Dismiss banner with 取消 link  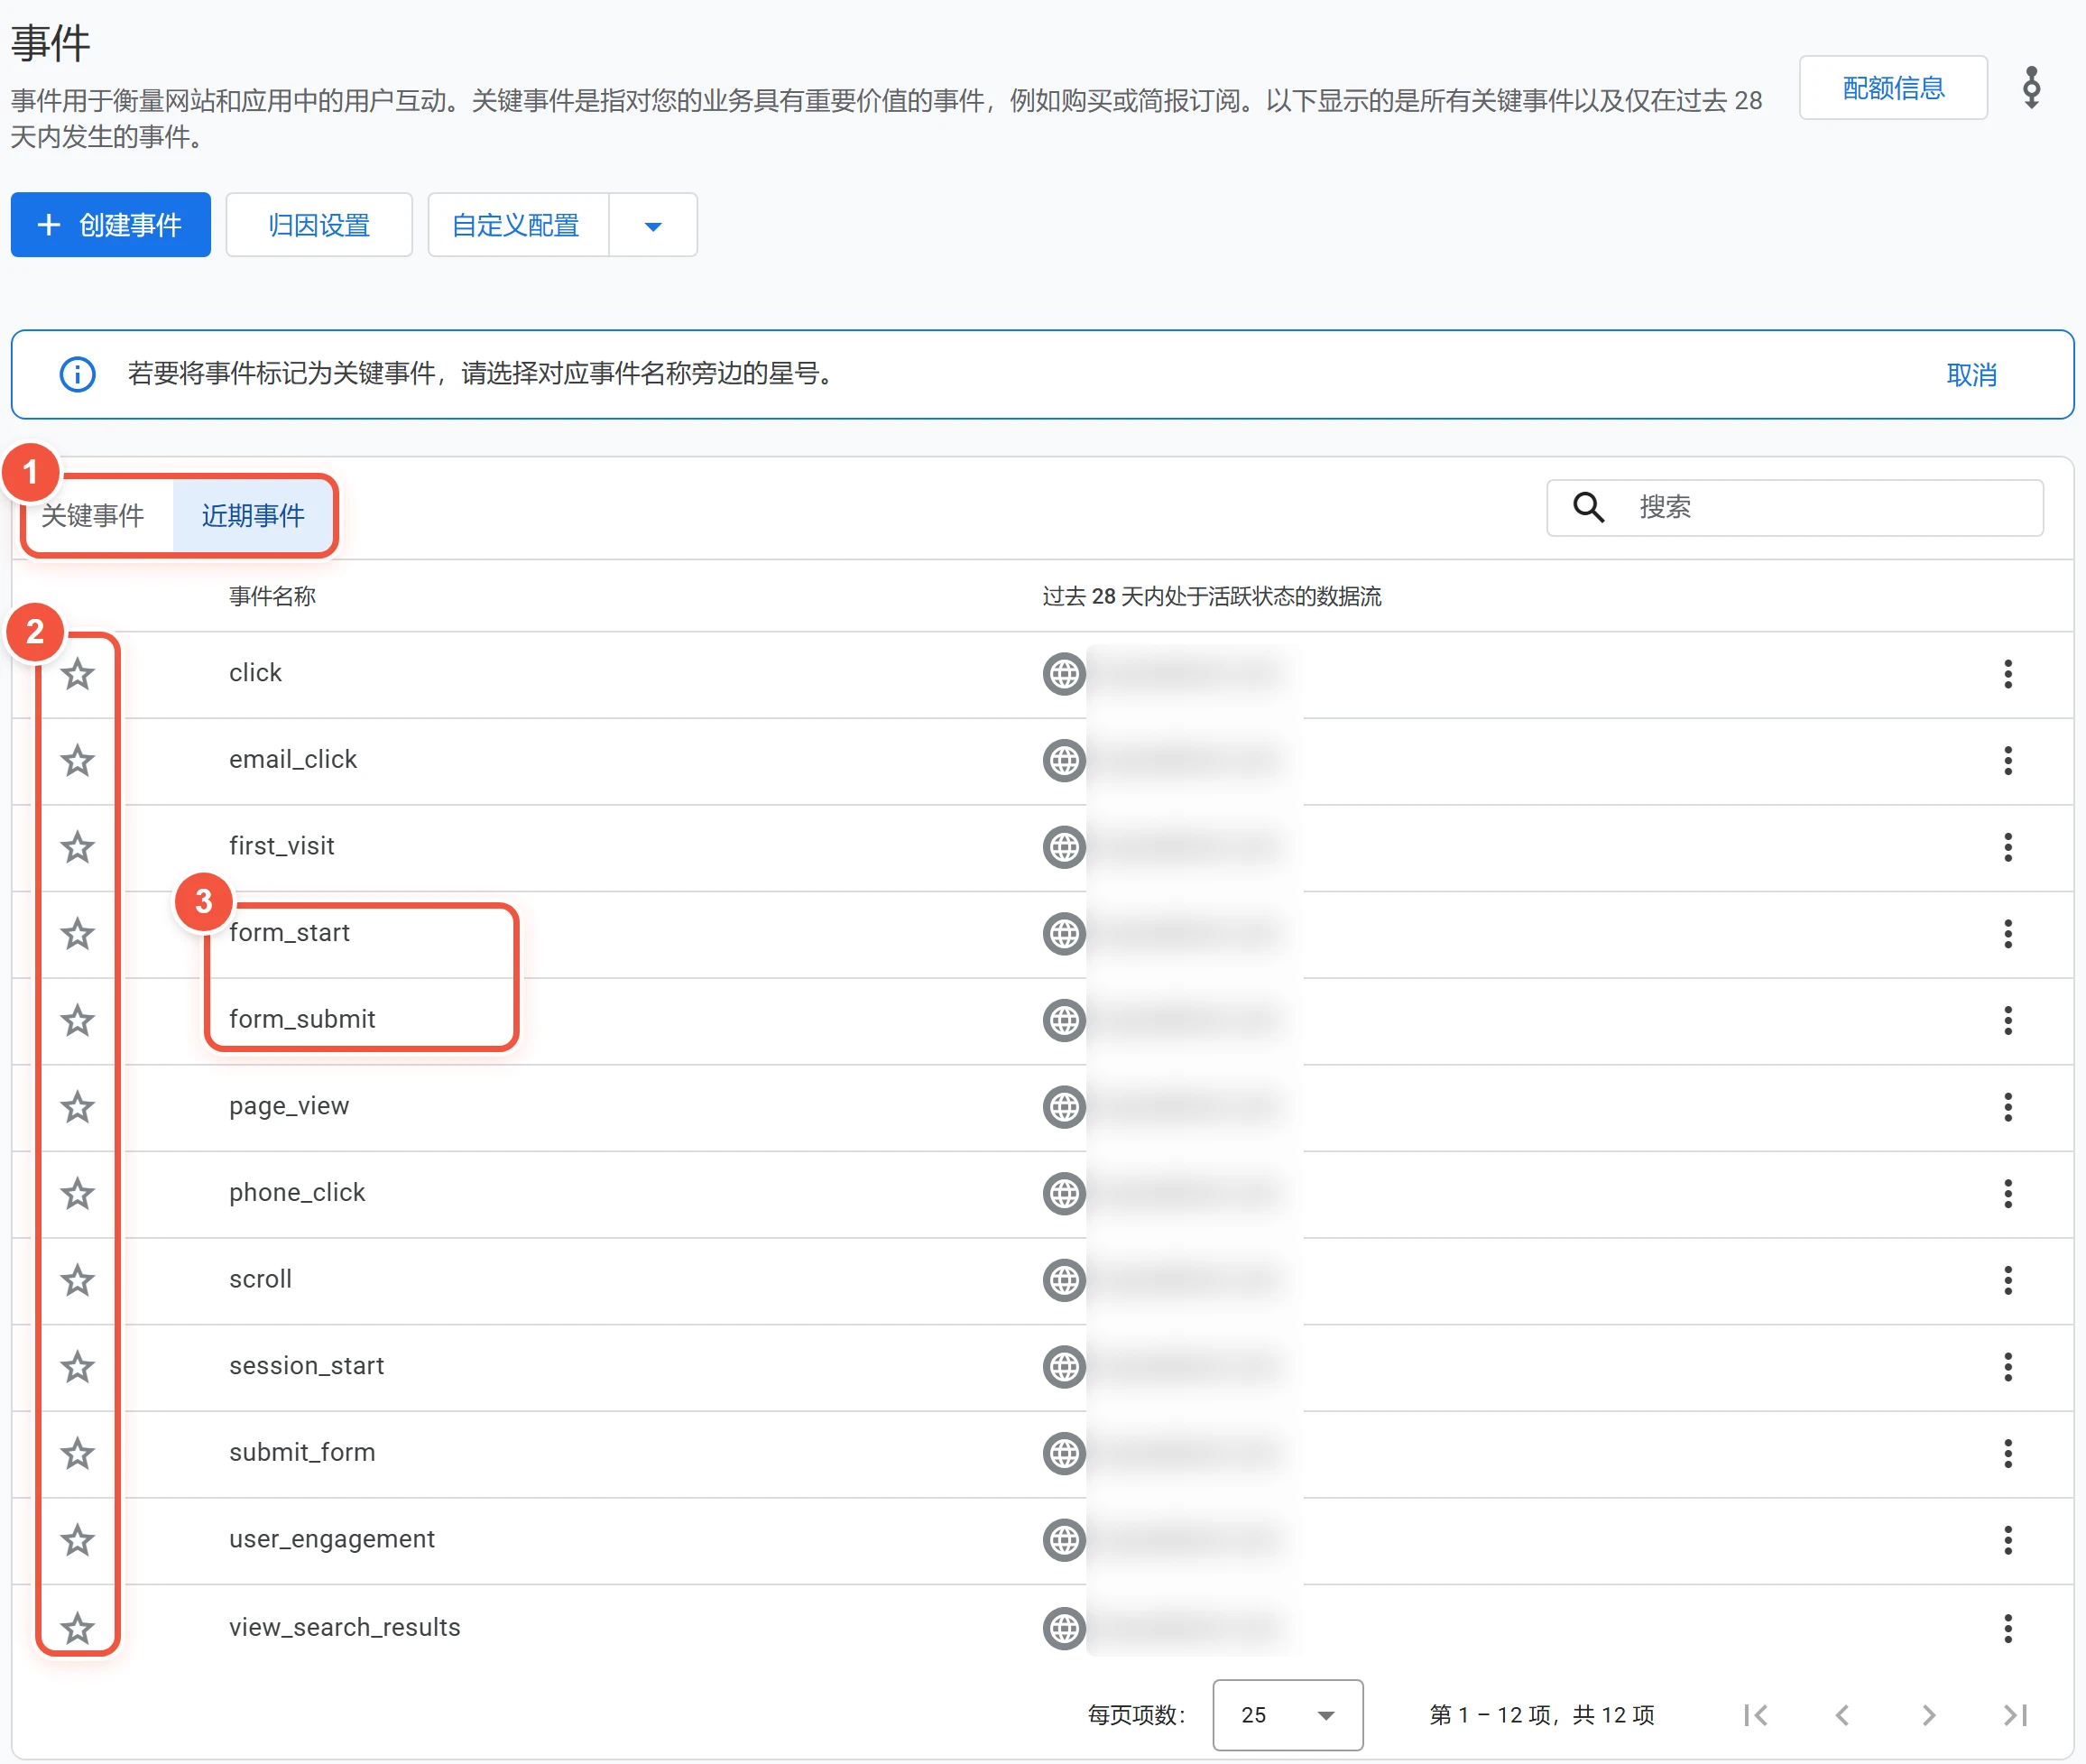1971,375
